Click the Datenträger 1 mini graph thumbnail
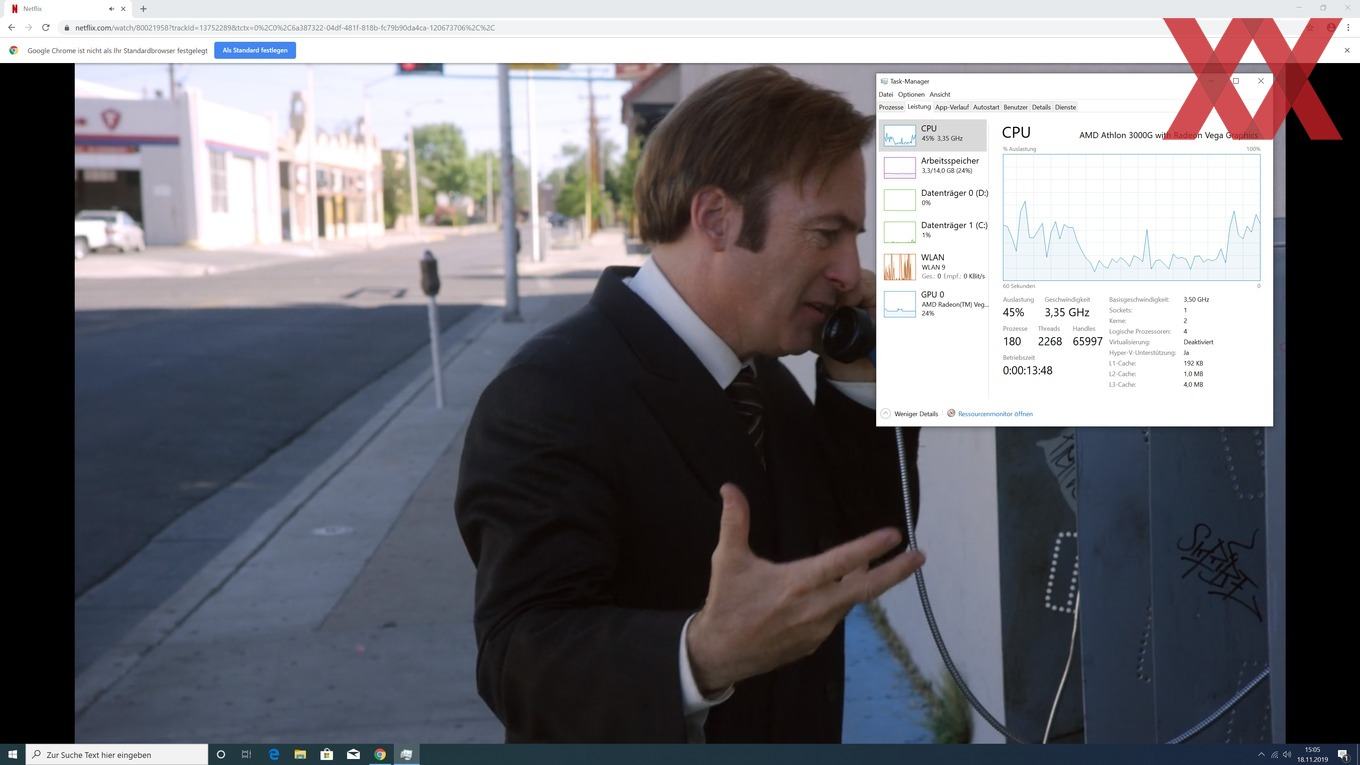 [899, 231]
